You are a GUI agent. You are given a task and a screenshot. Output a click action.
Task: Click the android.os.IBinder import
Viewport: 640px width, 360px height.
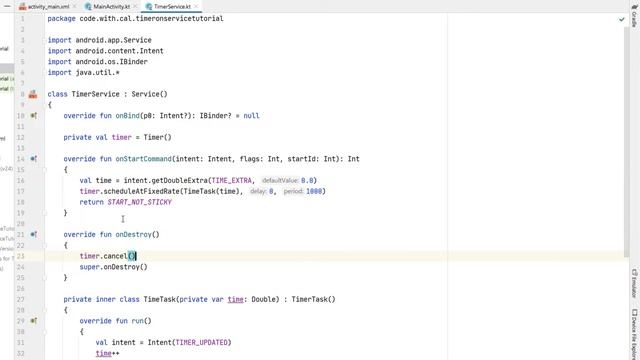tap(111, 62)
